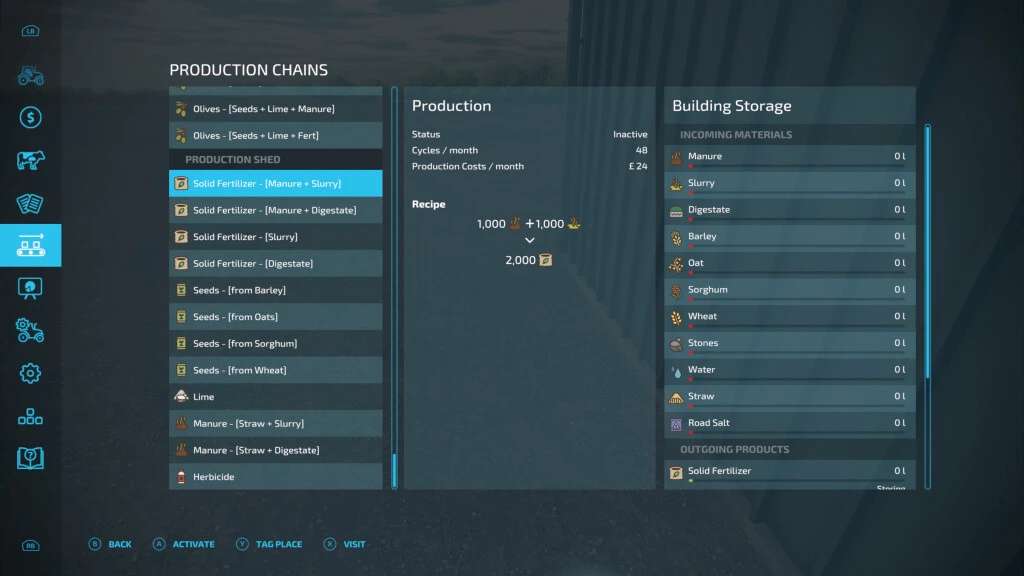Open the settings gear sidebar icon
Screen dimensions: 1024x576
(30, 374)
